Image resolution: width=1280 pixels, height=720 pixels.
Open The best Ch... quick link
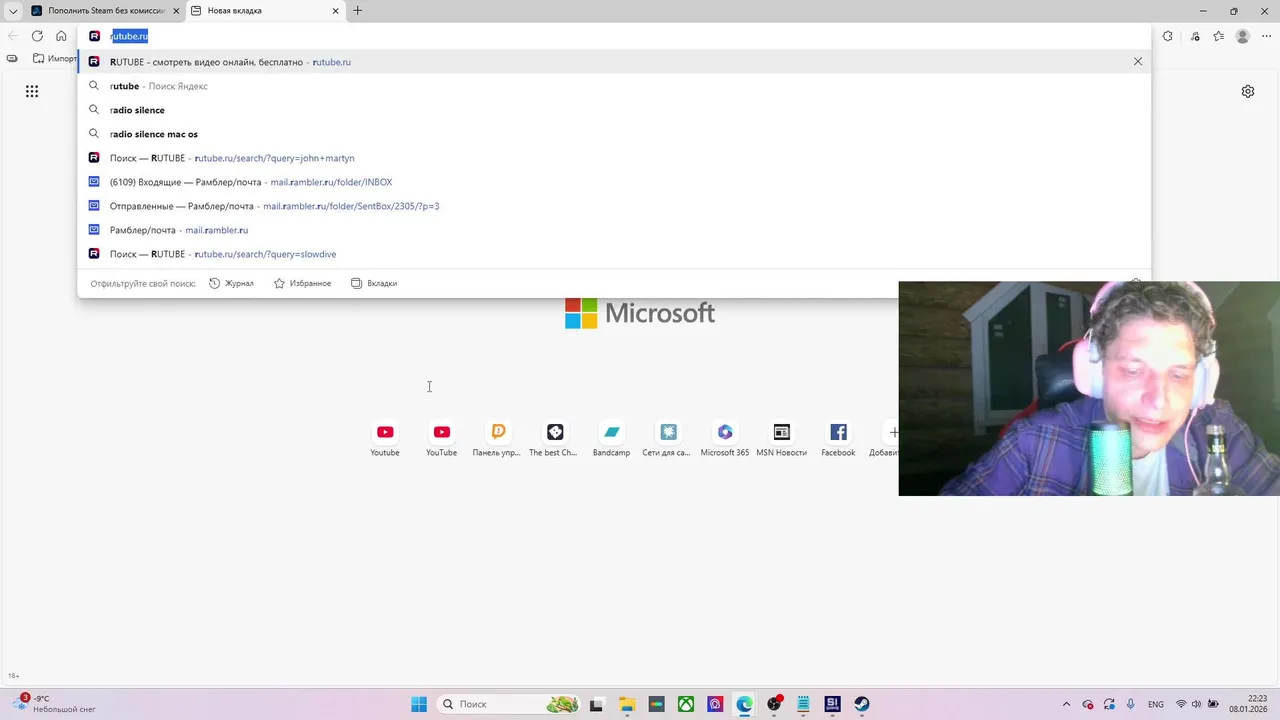tap(555, 438)
